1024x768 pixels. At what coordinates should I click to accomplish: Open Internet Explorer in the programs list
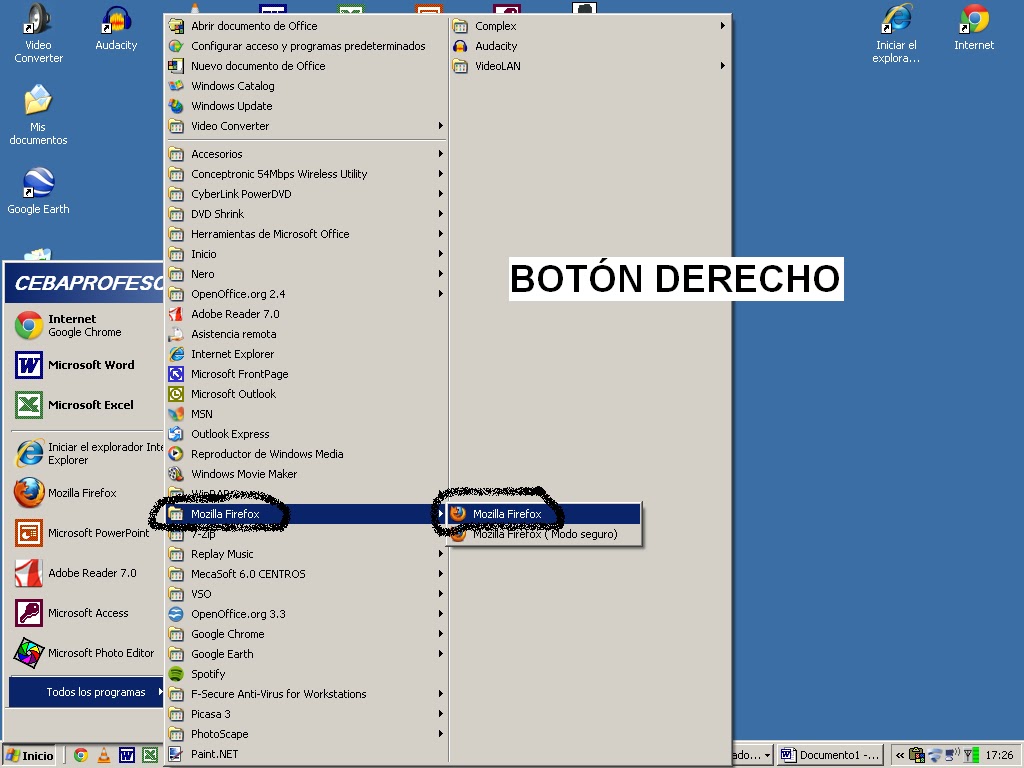click(307, 354)
